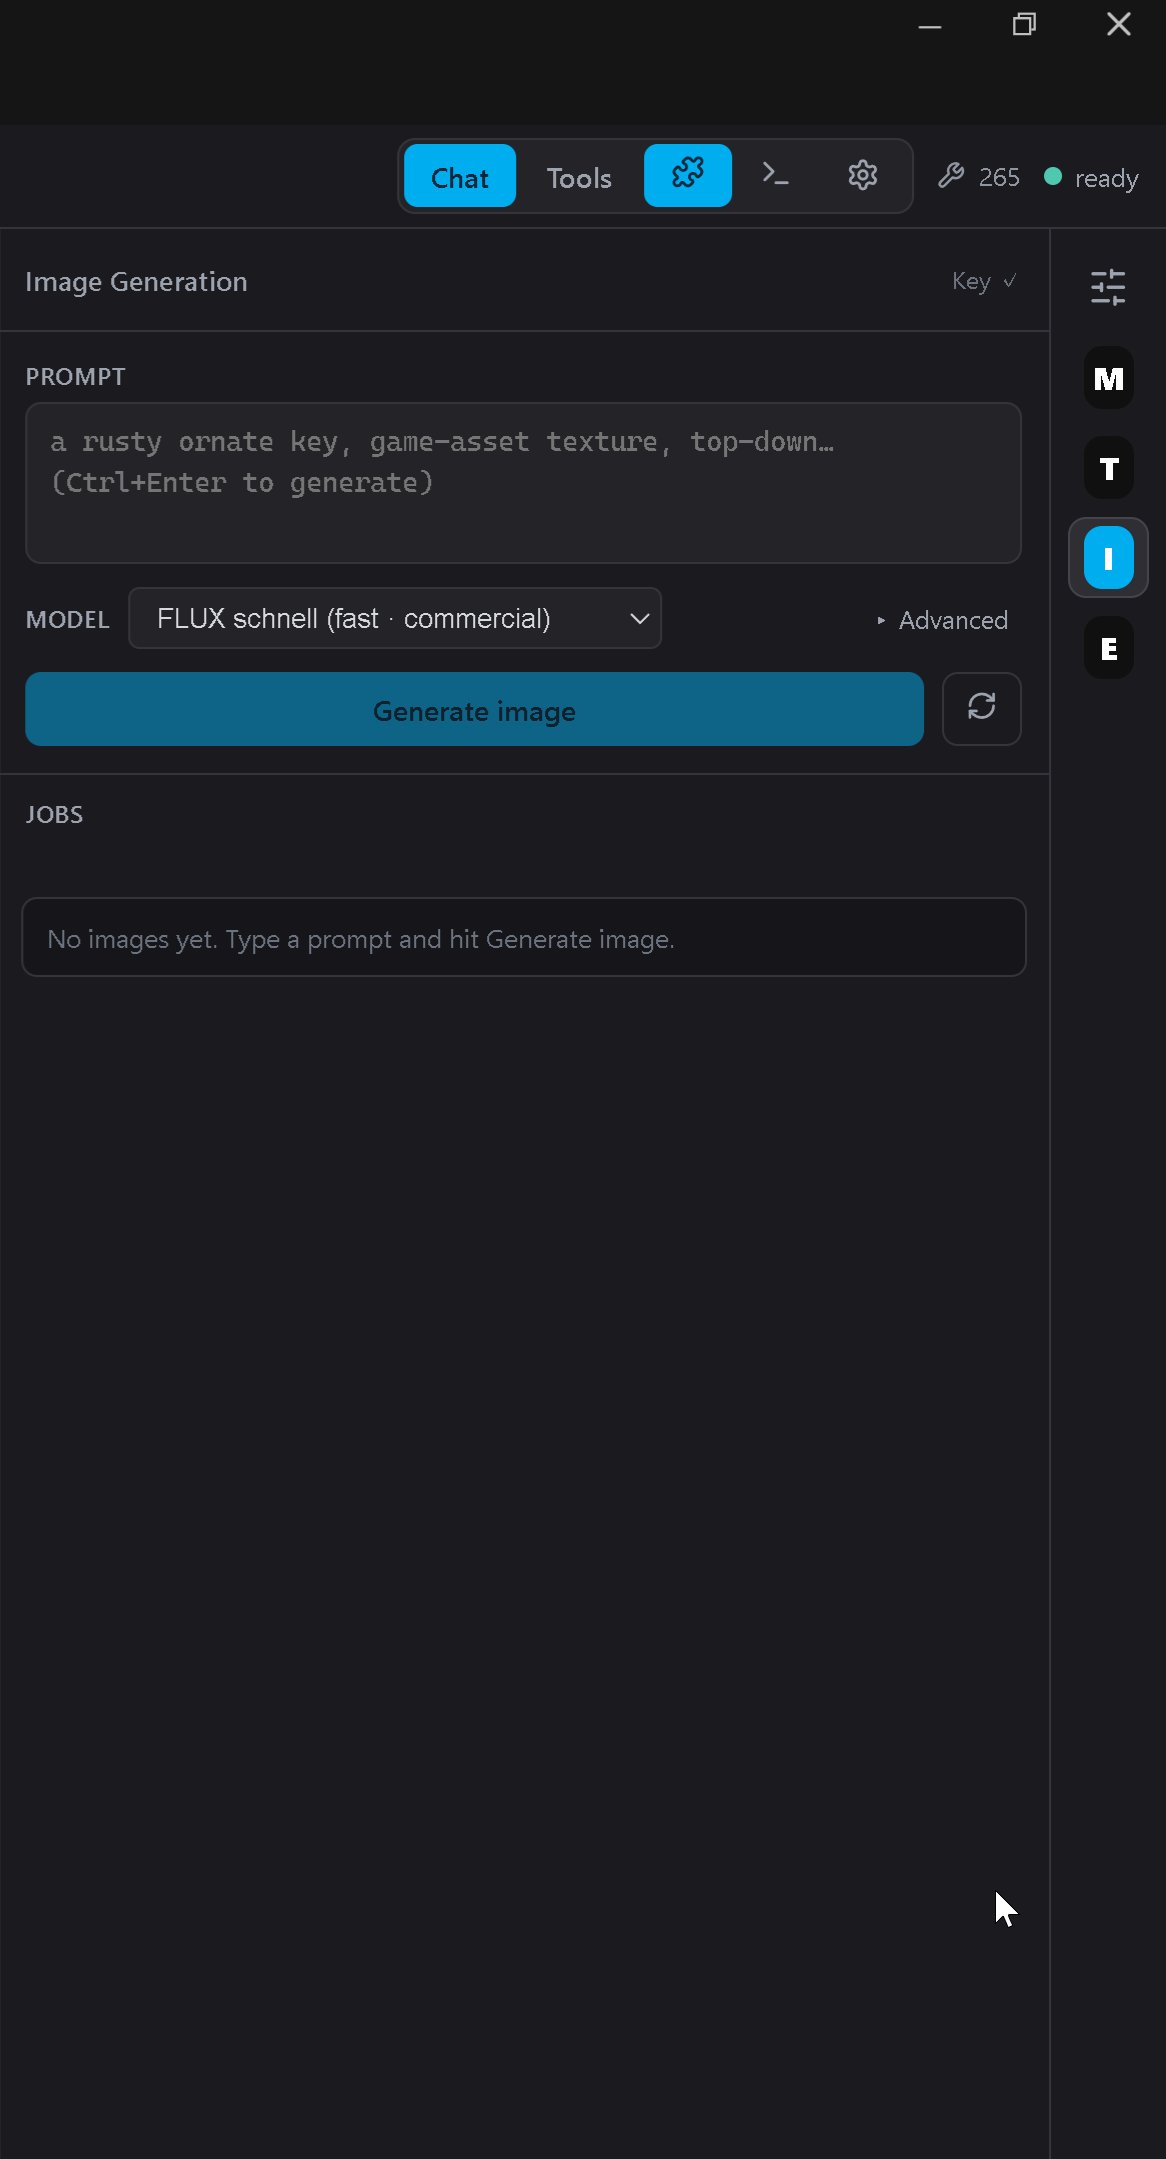Open the terminal prompt tab
This screenshot has width=1166, height=2159.
click(775, 176)
